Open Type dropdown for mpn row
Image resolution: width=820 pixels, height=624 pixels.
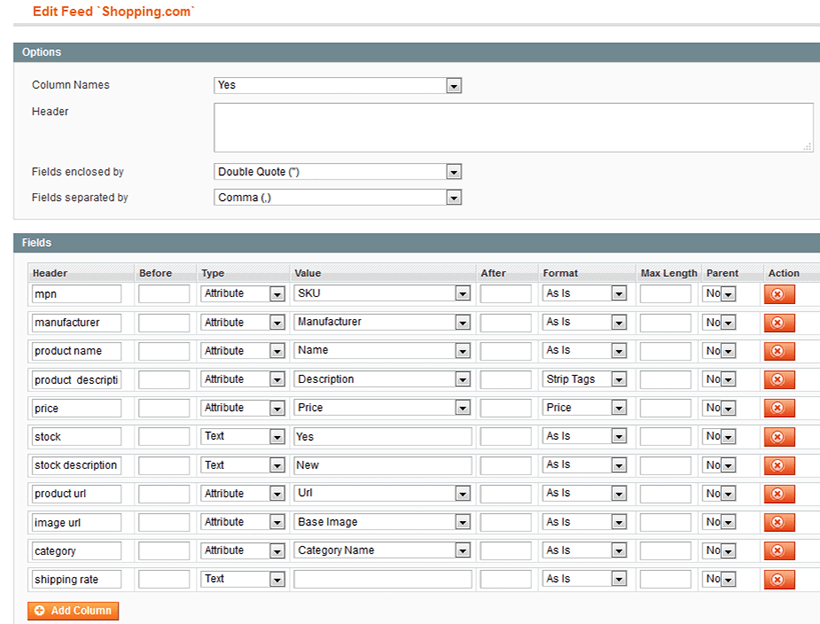click(243, 293)
